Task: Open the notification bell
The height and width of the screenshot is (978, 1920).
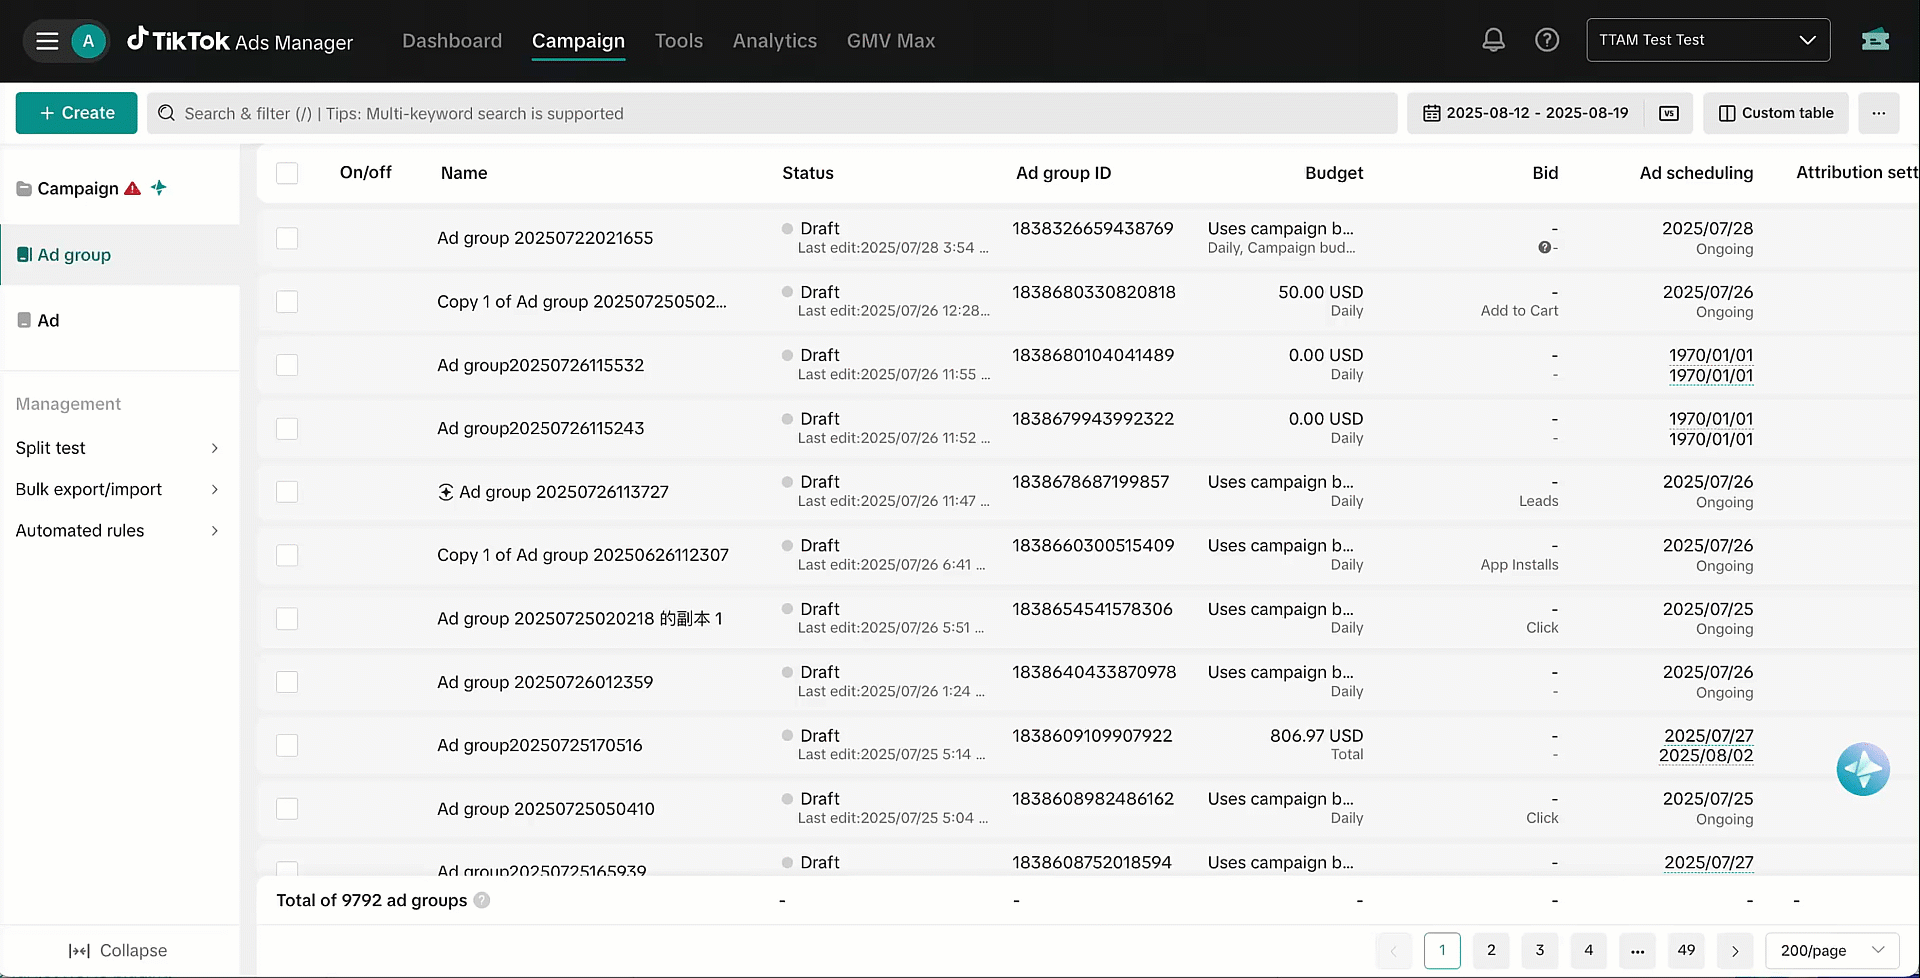Action: tap(1493, 39)
